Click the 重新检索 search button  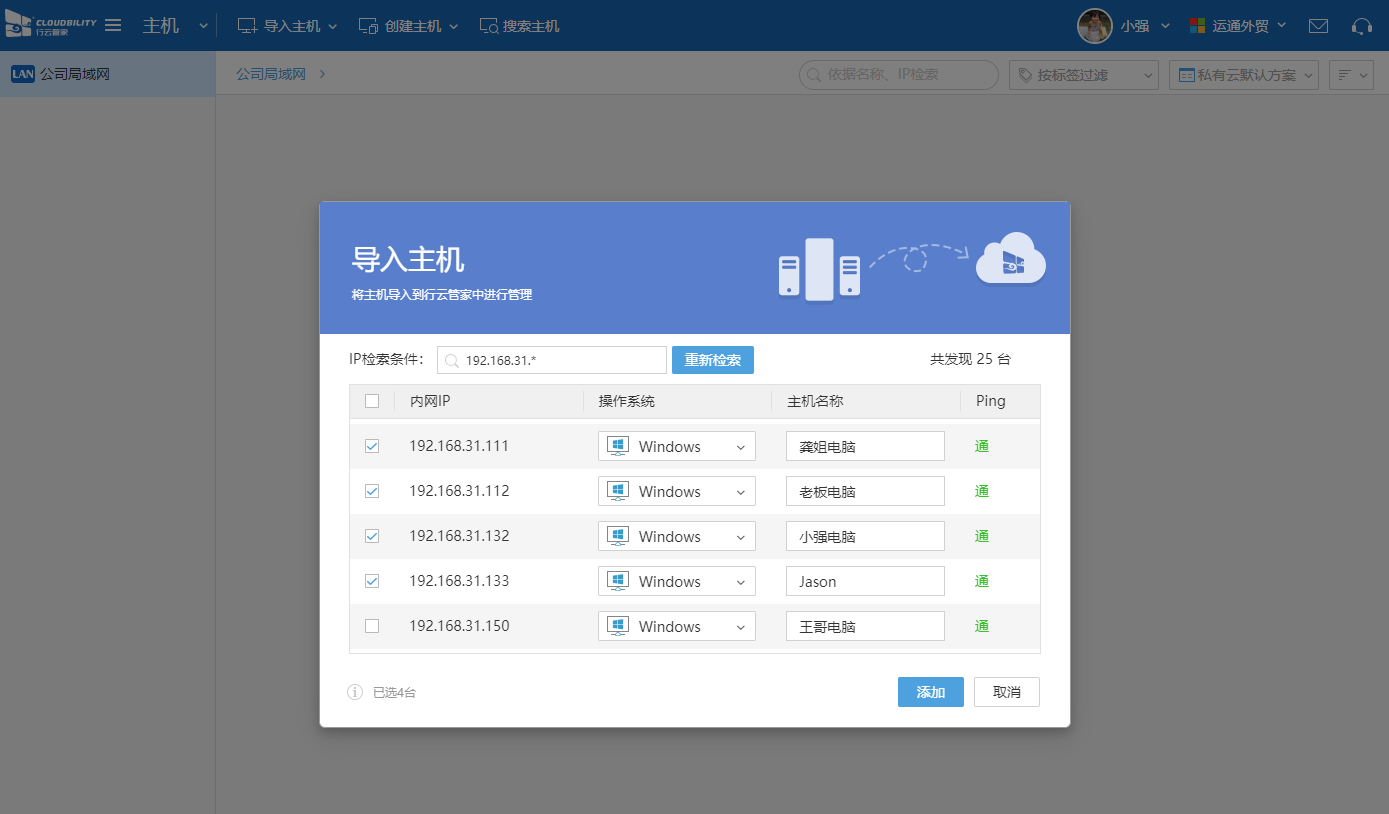tap(712, 359)
